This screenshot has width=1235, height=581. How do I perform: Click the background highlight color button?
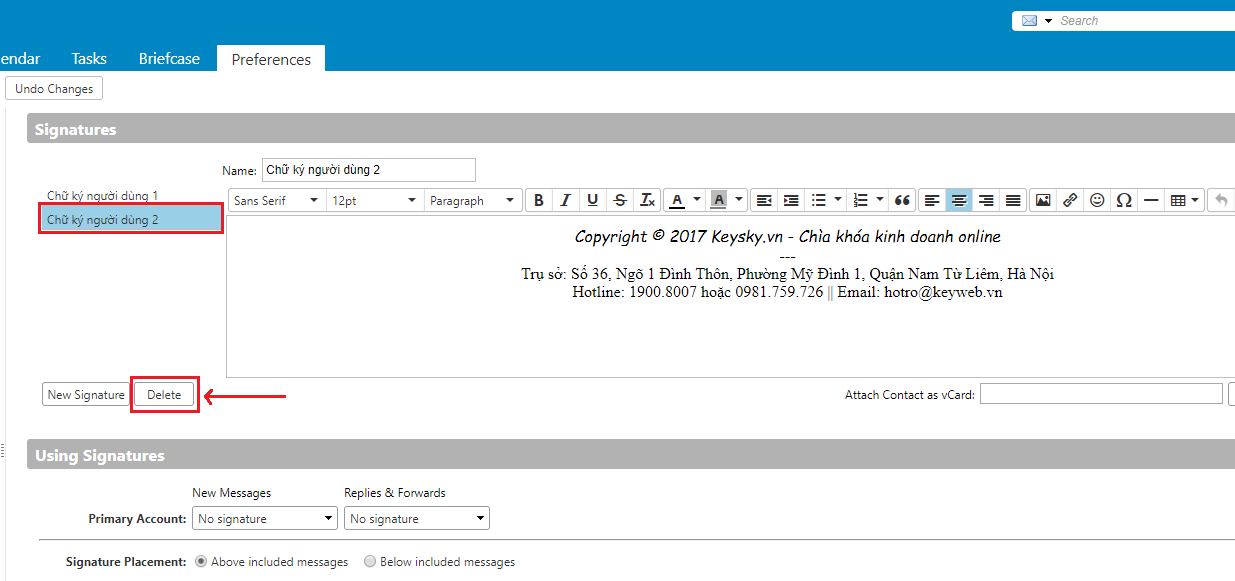click(x=718, y=200)
